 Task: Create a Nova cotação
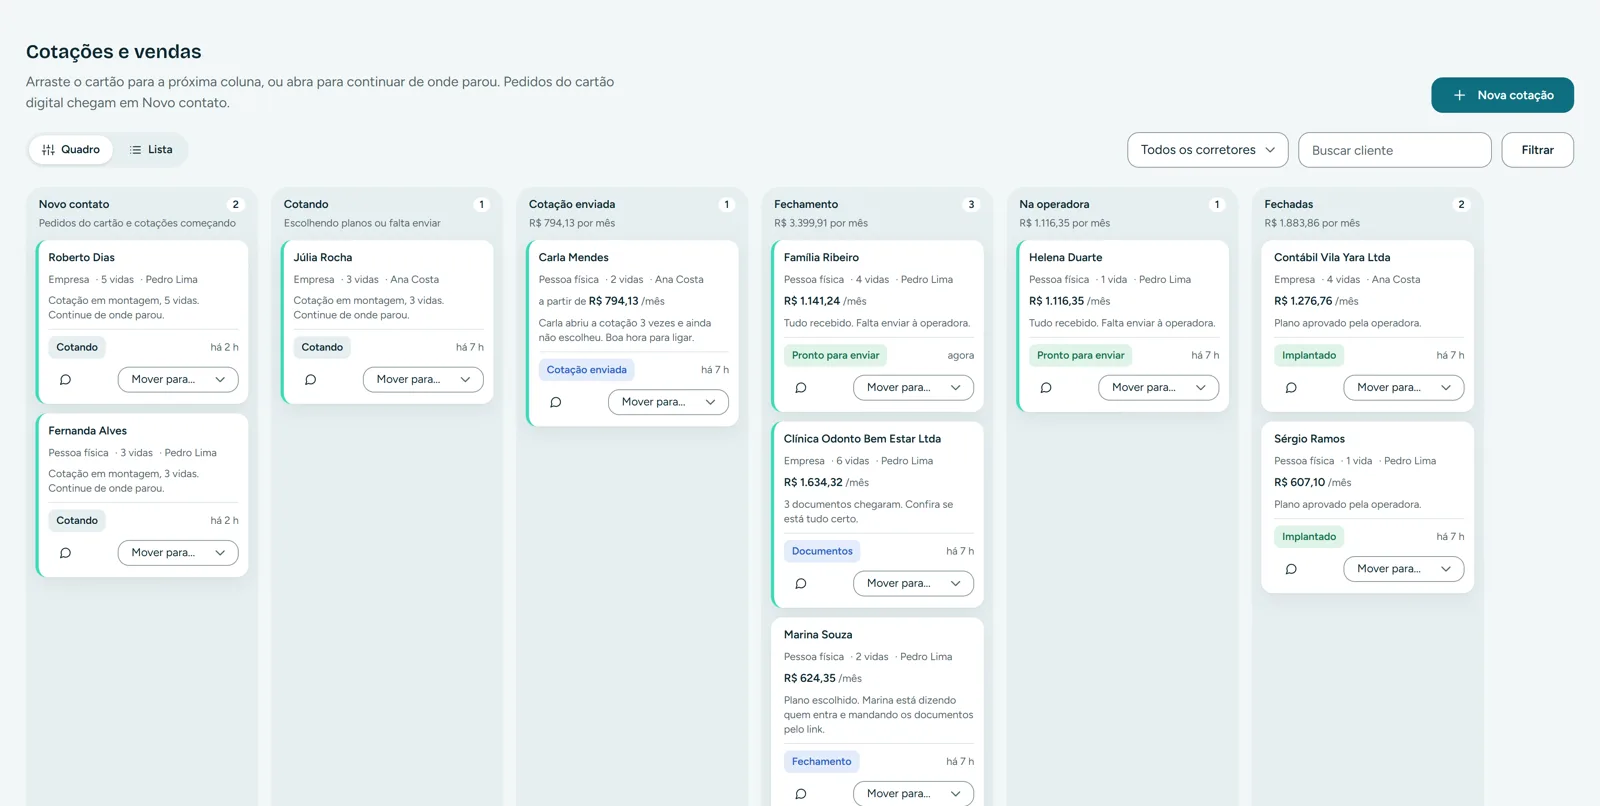point(1502,95)
